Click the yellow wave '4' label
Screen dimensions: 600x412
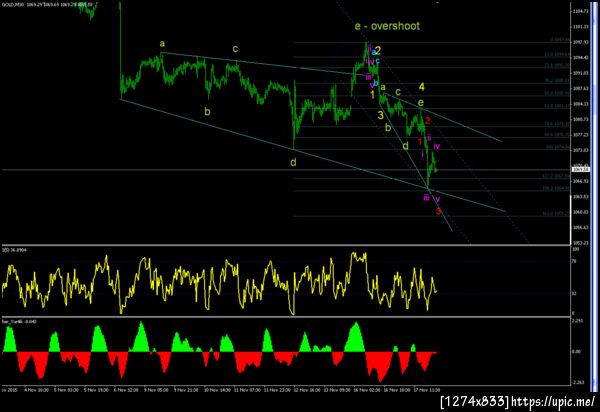point(421,86)
